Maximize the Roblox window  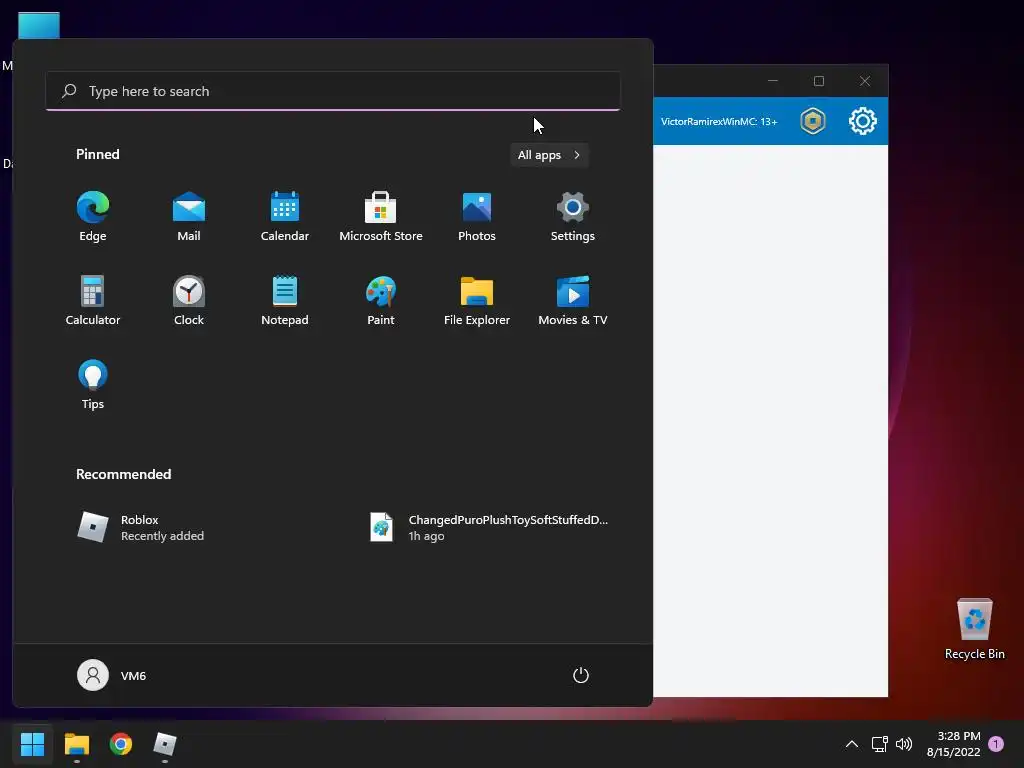819,81
